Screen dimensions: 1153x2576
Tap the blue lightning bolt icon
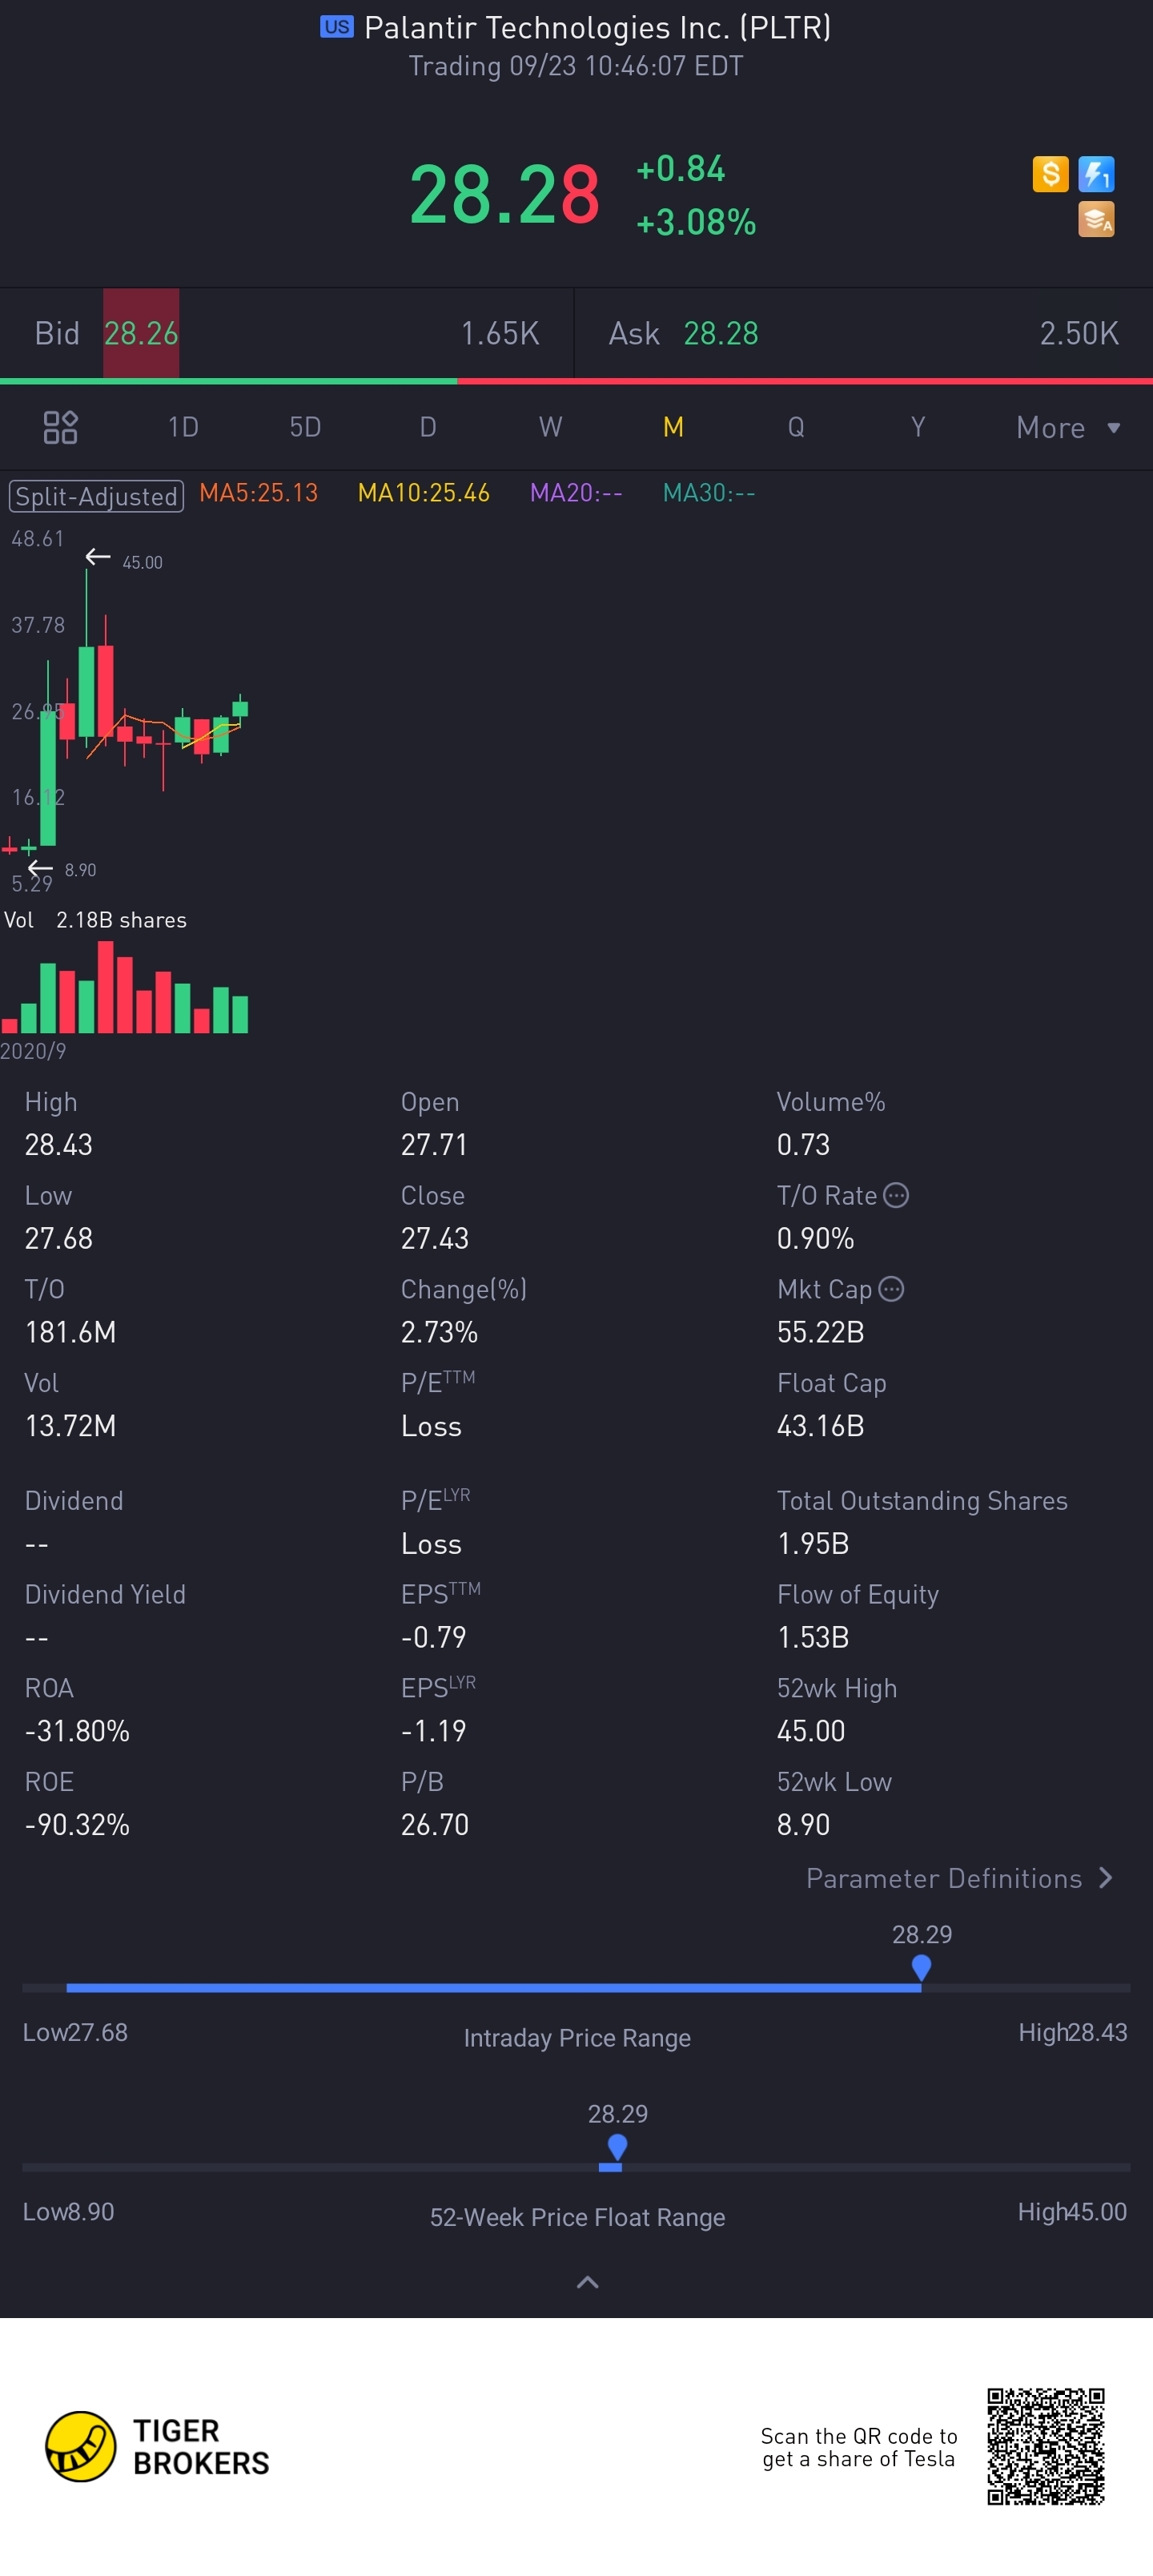point(1096,175)
